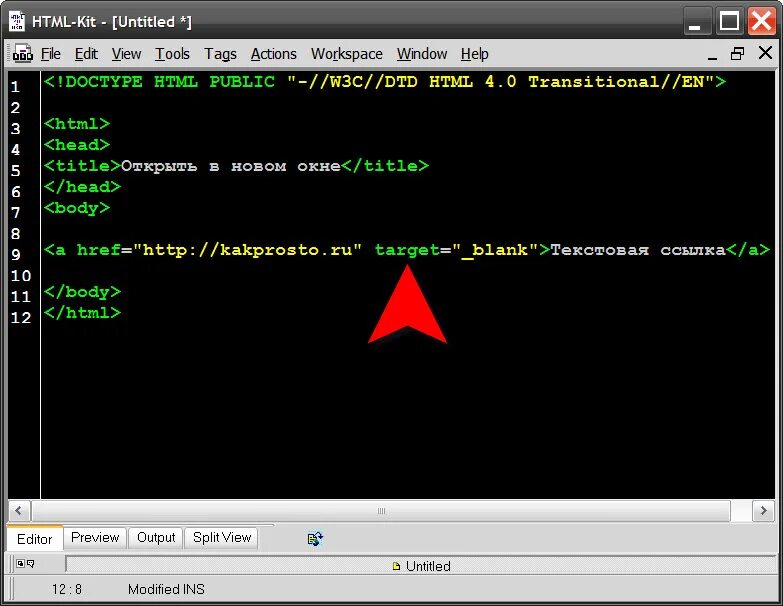Click the document icon left of File menu
This screenshot has width=783, height=606.
click(x=23, y=53)
